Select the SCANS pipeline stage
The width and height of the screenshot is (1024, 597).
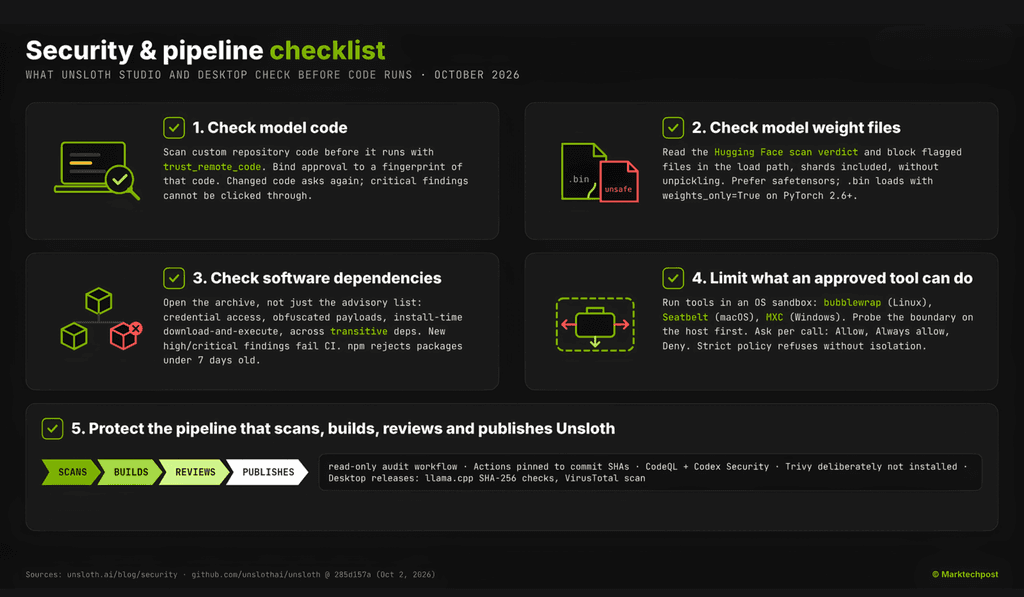tap(71, 472)
